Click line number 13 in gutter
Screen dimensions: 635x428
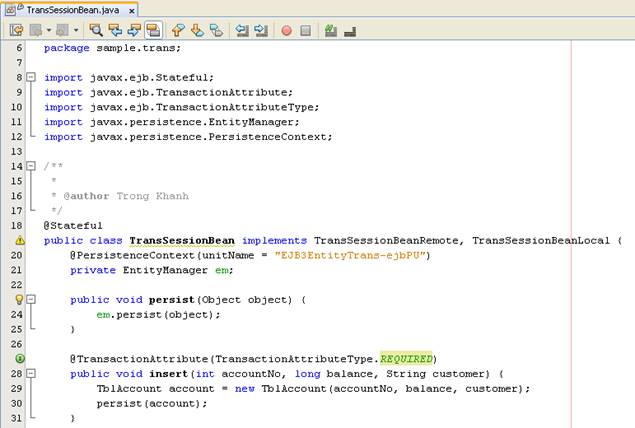coord(17,151)
